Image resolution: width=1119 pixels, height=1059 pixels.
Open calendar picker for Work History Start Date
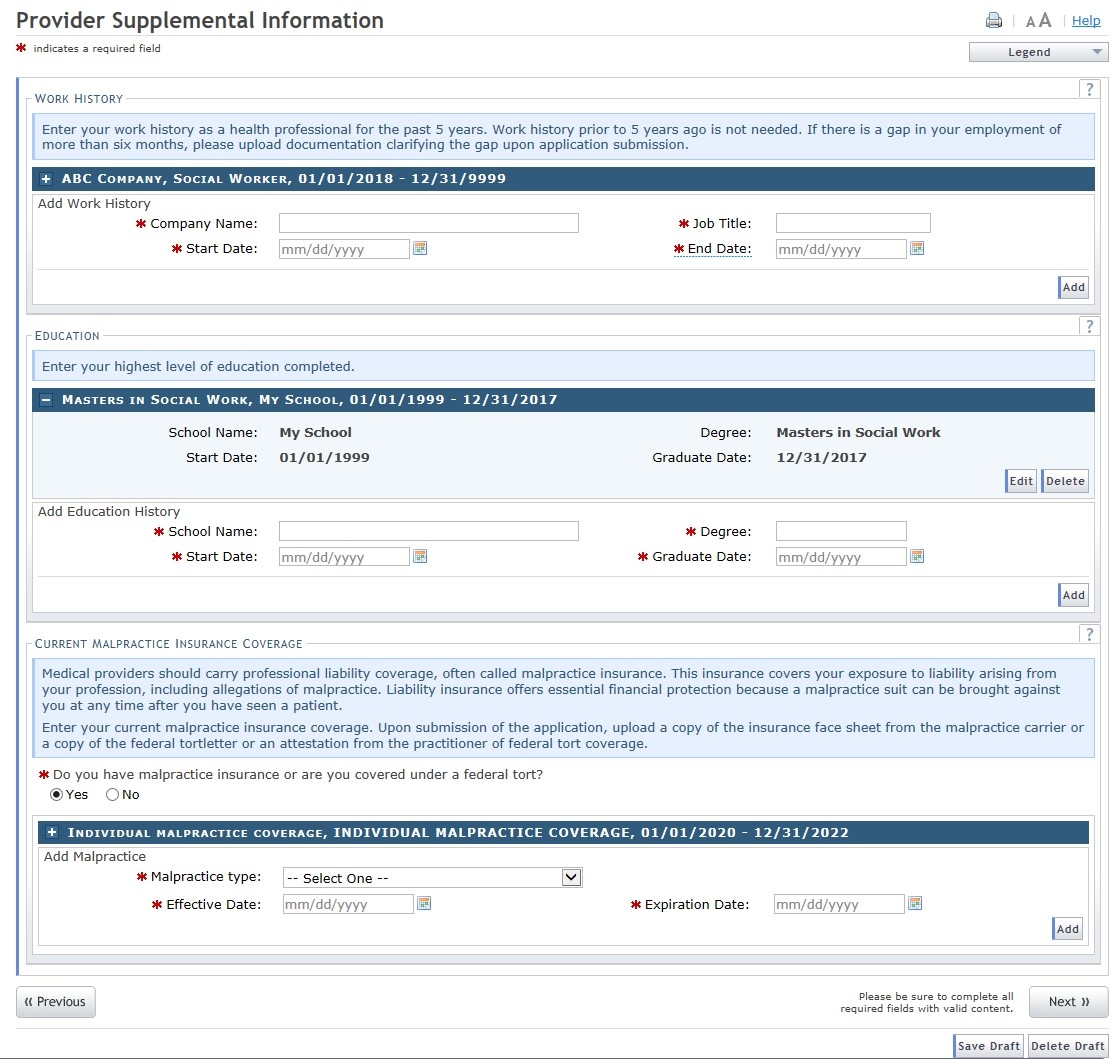(x=420, y=248)
